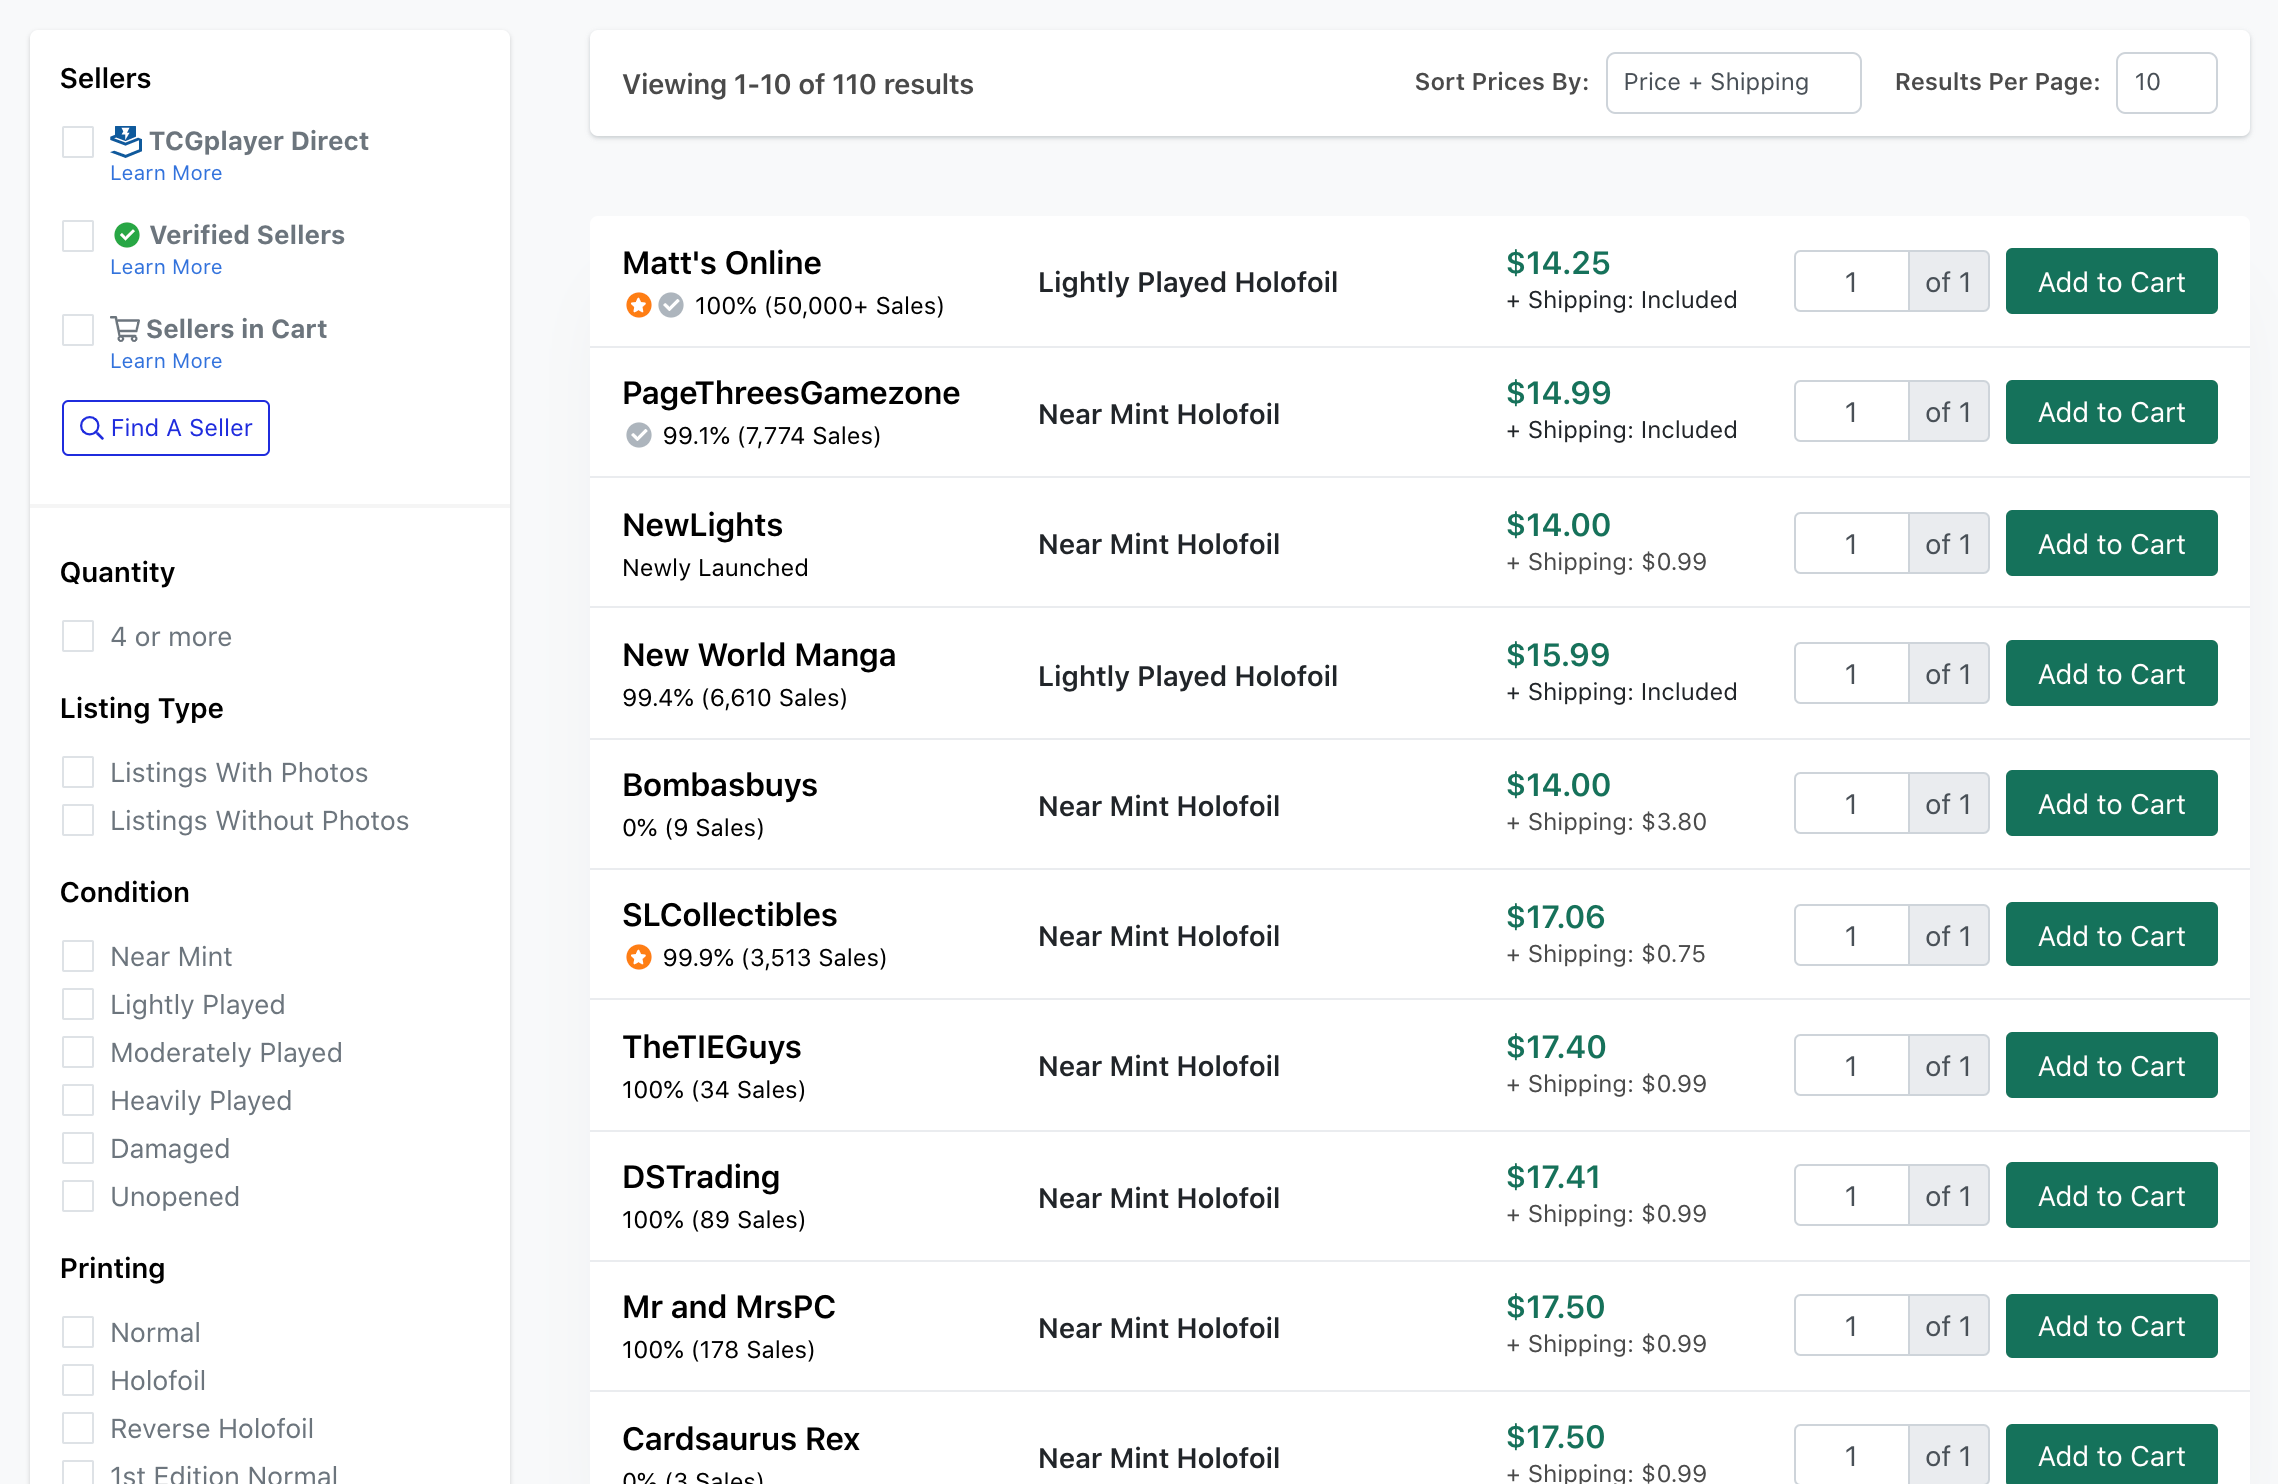Click the green Verified Sellers checkmark icon
This screenshot has width=2278, height=1484.
[x=127, y=235]
